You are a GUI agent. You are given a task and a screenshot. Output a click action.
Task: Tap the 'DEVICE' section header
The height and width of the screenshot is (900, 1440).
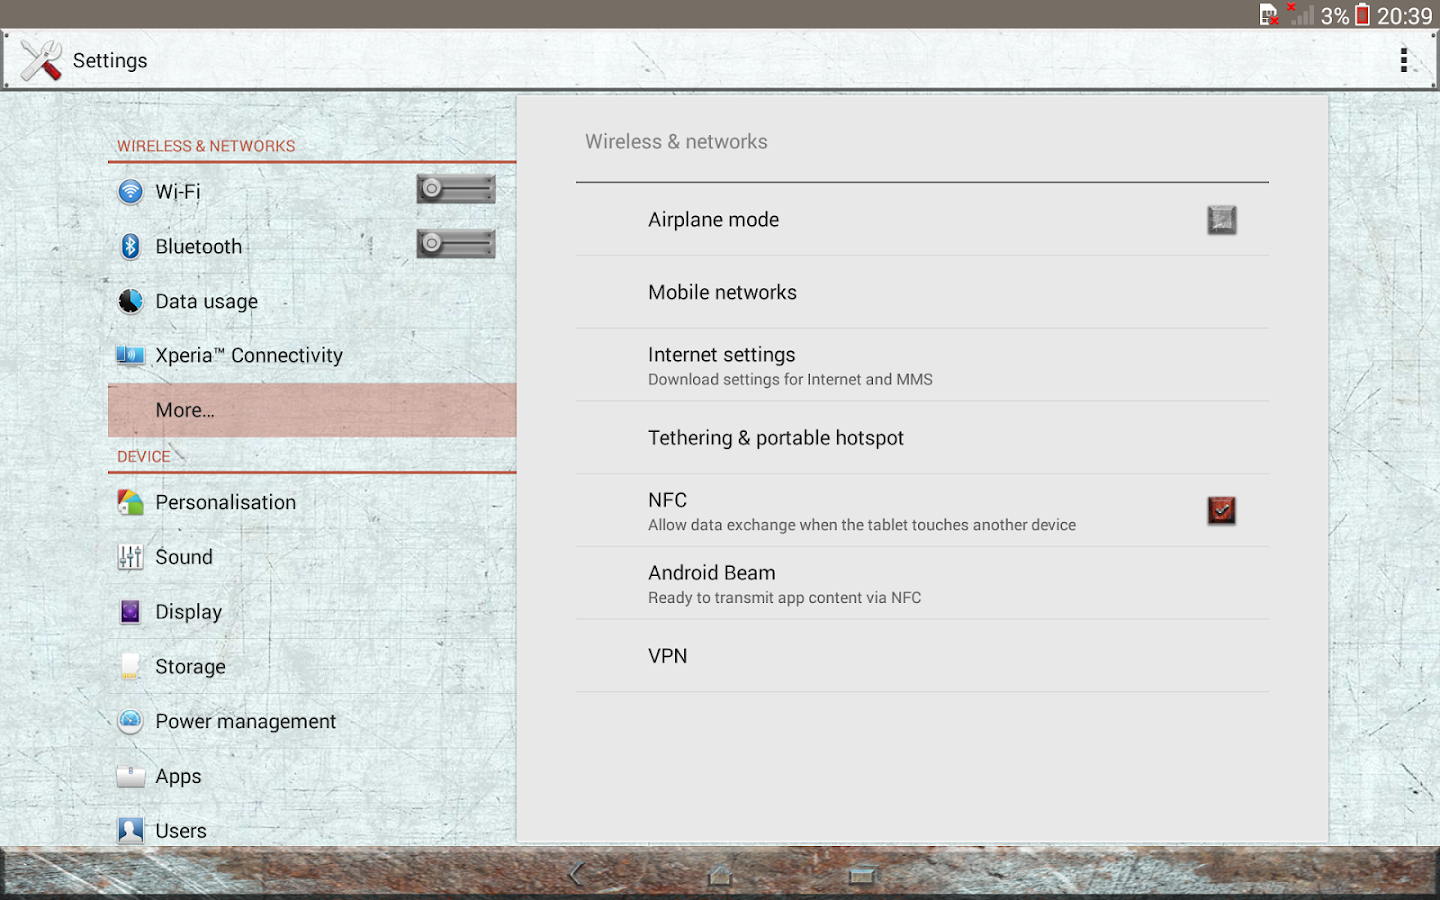(x=144, y=456)
